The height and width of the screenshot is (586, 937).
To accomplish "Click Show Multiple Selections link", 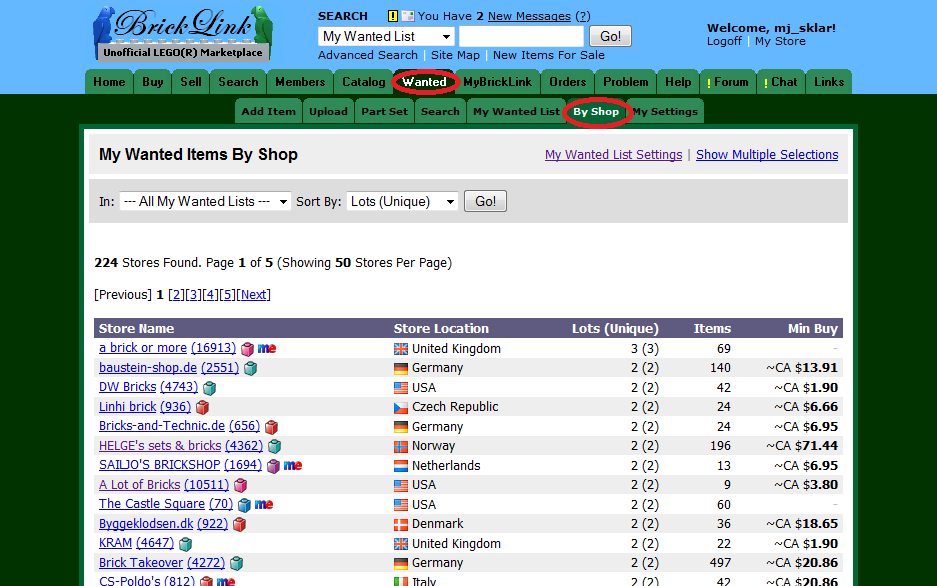I will click(x=767, y=155).
